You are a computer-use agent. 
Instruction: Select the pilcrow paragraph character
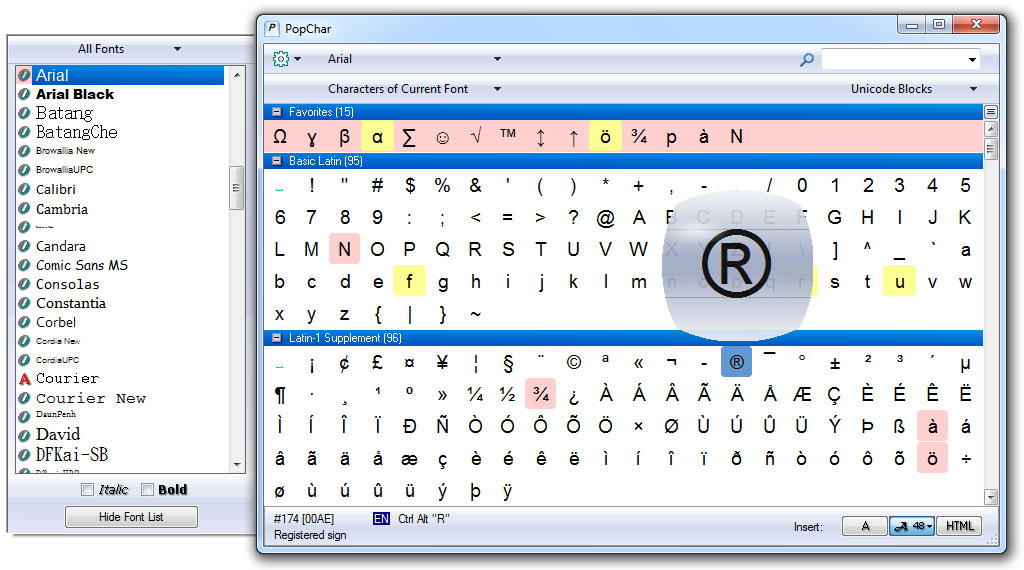tap(280, 394)
